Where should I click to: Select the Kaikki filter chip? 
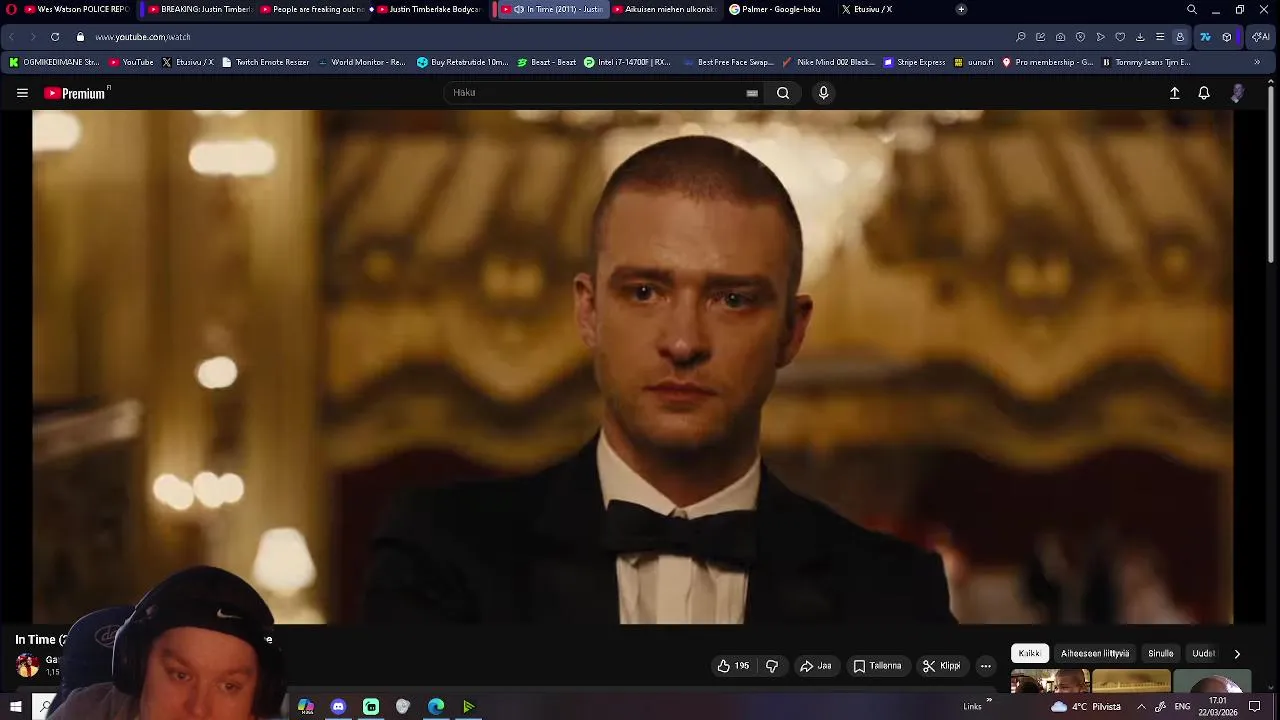(1029, 653)
